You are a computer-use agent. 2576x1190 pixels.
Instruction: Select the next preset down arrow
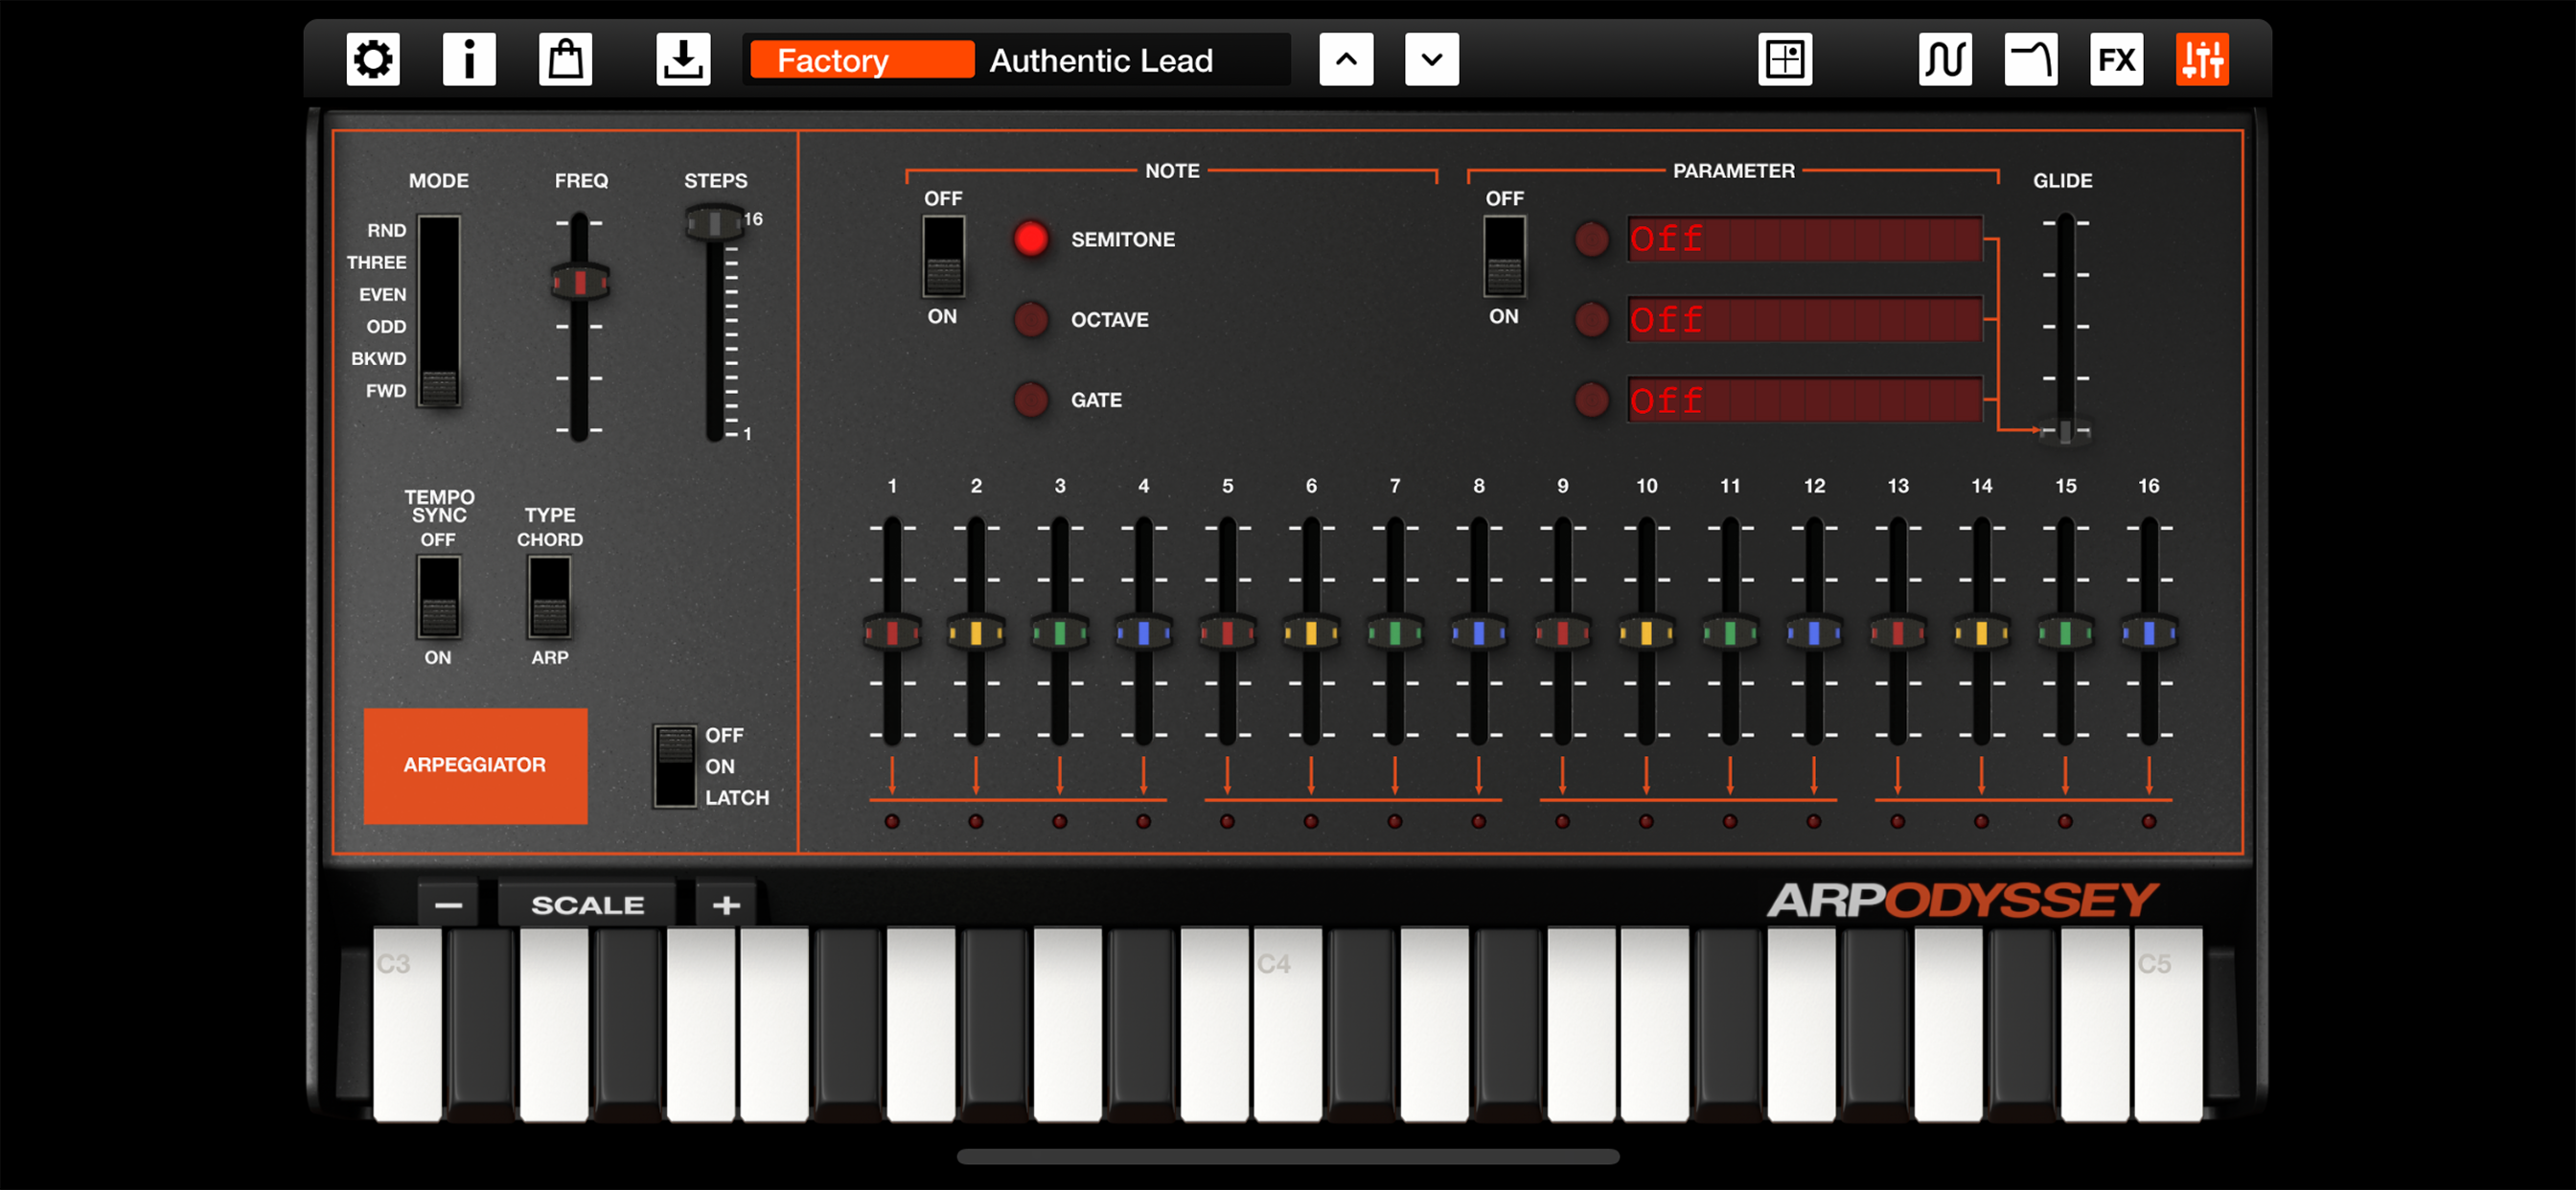1432,60
